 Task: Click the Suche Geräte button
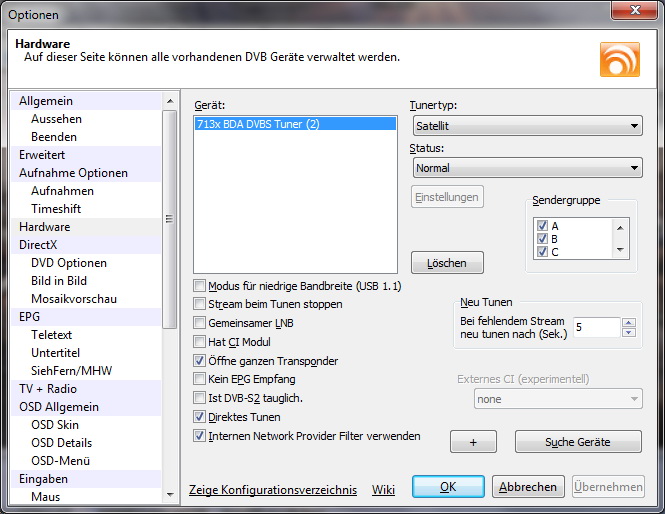[x=578, y=442]
